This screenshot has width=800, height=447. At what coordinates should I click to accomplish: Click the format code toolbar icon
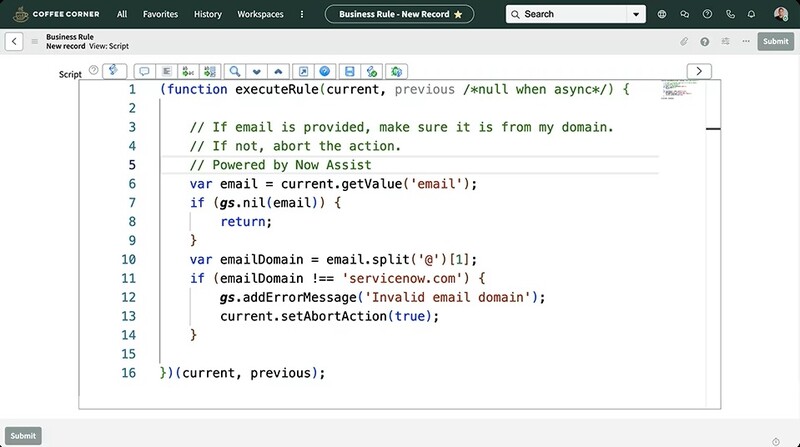click(x=166, y=71)
